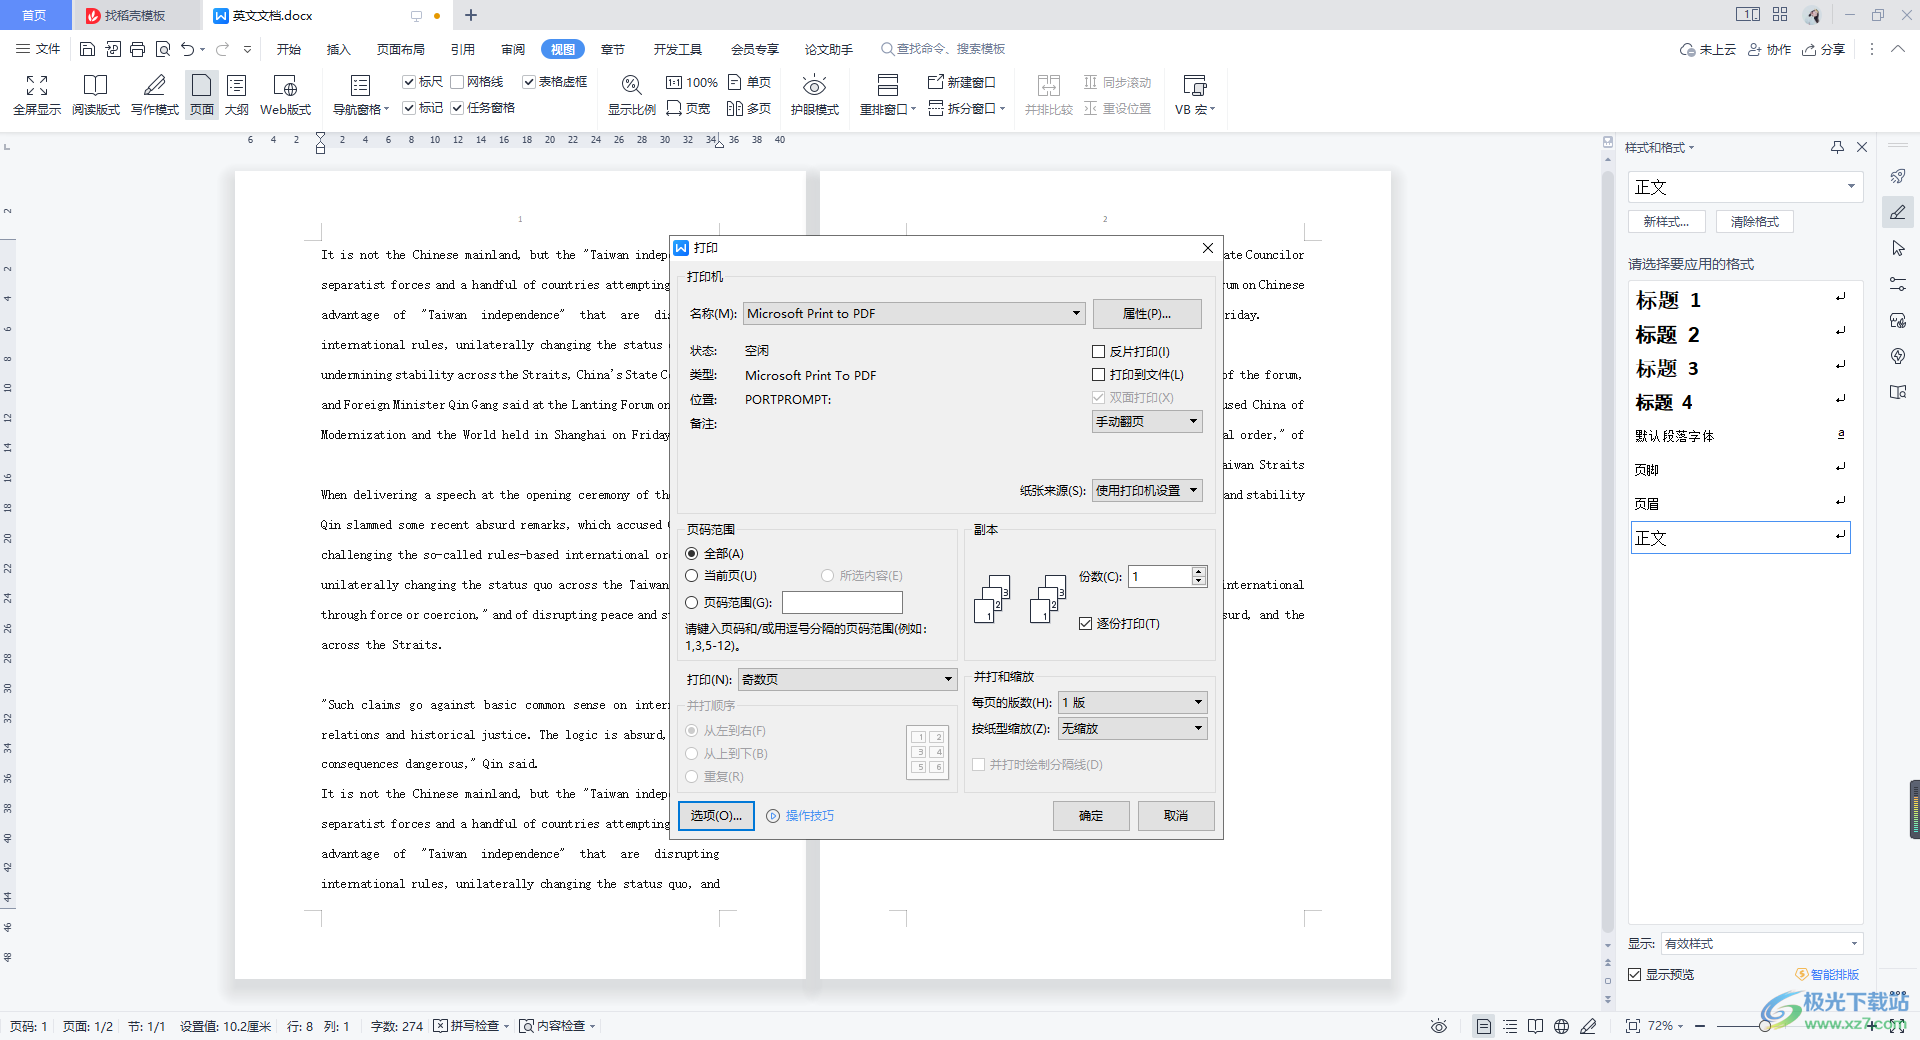Open the Review (审阅) tab
Image resolution: width=1920 pixels, height=1040 pixels.
(x=513, y=49)
